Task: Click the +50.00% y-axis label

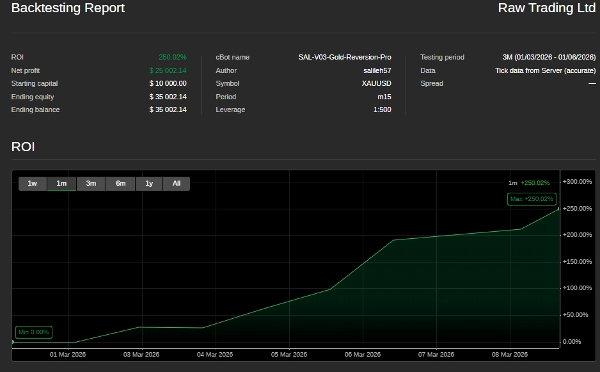Action: [575, 315]
